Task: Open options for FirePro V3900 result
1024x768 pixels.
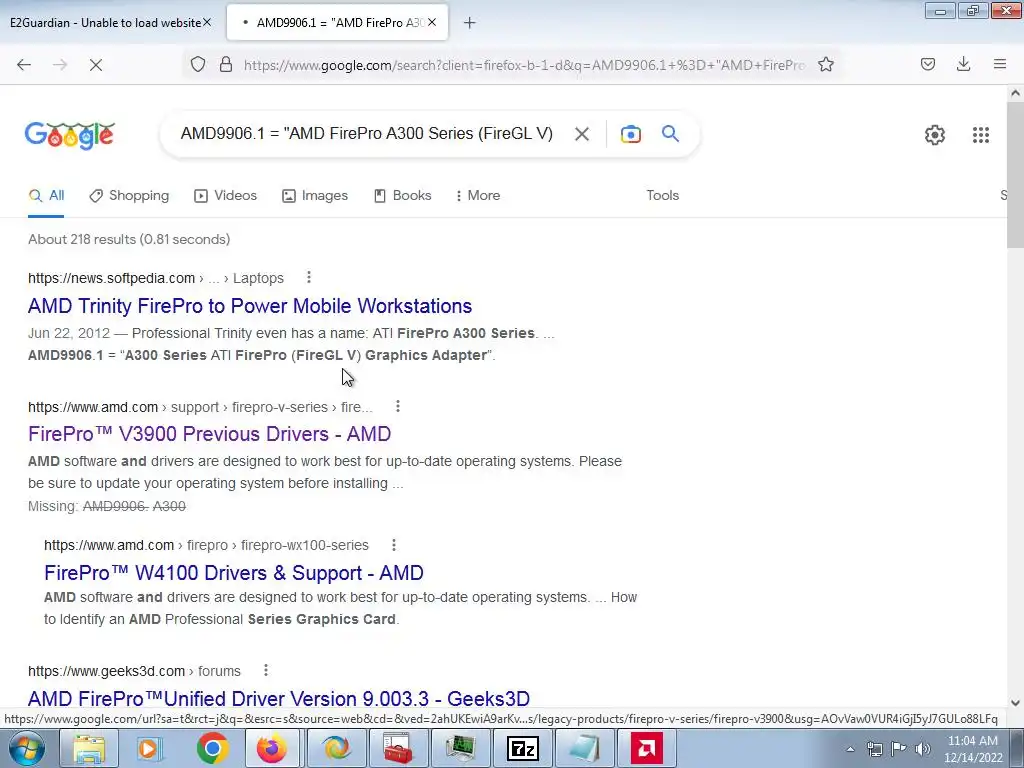Action: (398, 406)
